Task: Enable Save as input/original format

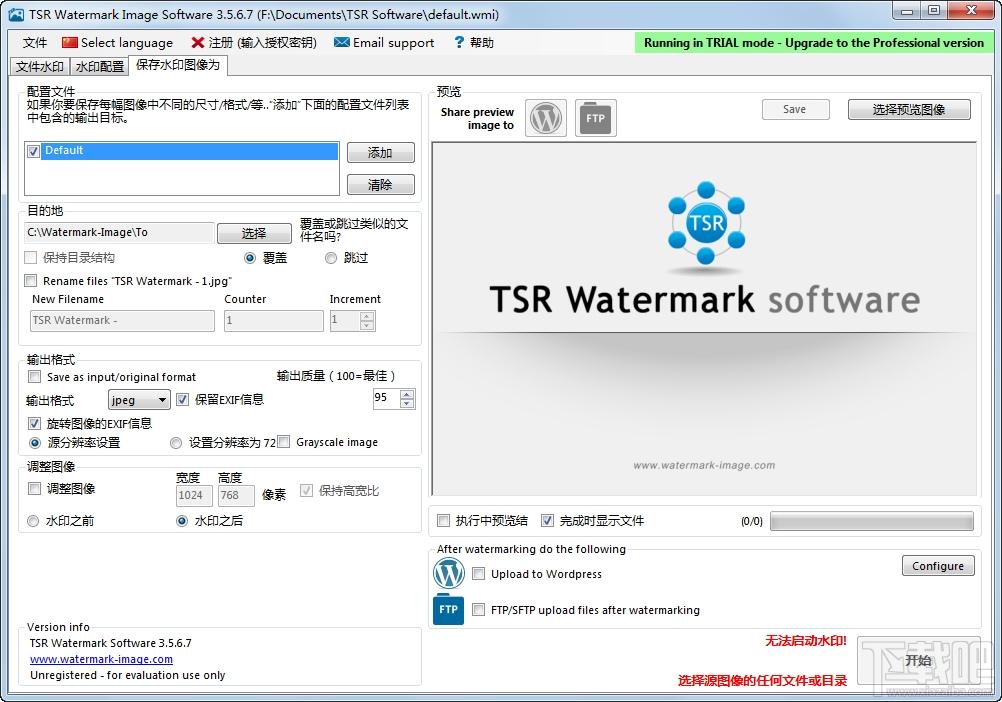Action: pos(35,377)
